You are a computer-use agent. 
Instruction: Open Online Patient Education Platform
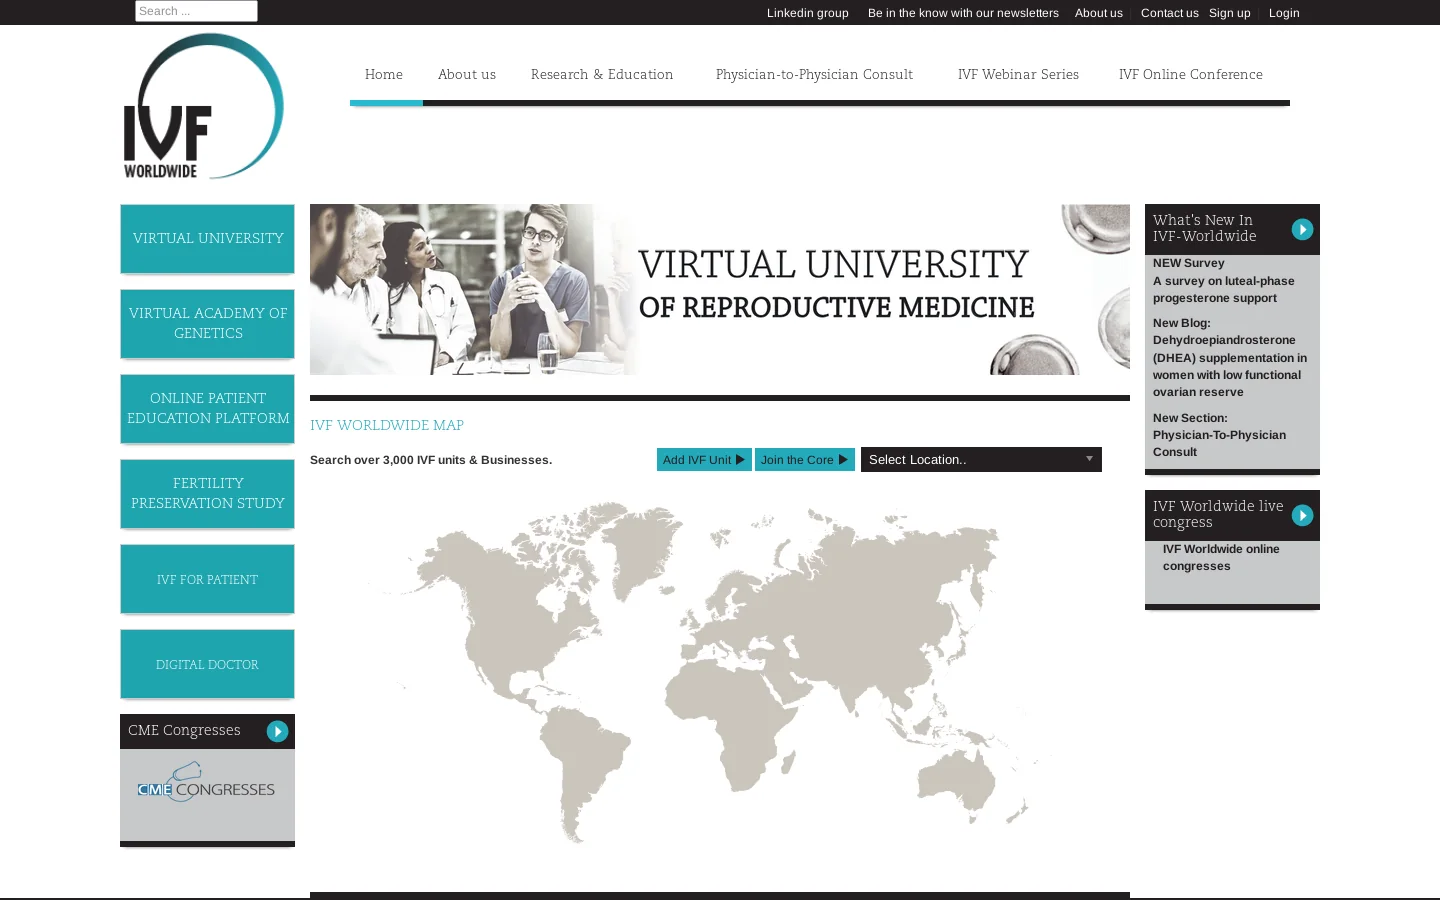point(208,408)
